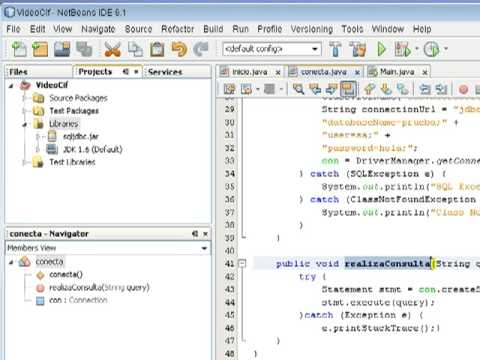Collapse code fold at line 41
480x360 pixels.
coord(242,264)
